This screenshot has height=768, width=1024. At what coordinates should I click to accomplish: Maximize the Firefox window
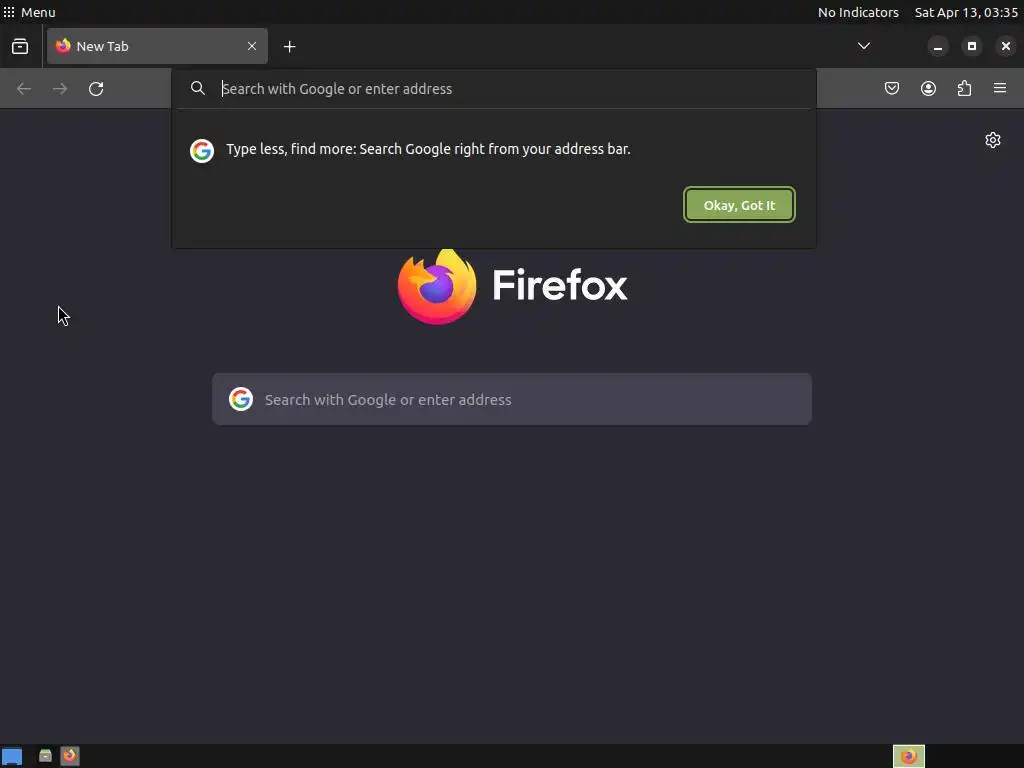[972, 46]
